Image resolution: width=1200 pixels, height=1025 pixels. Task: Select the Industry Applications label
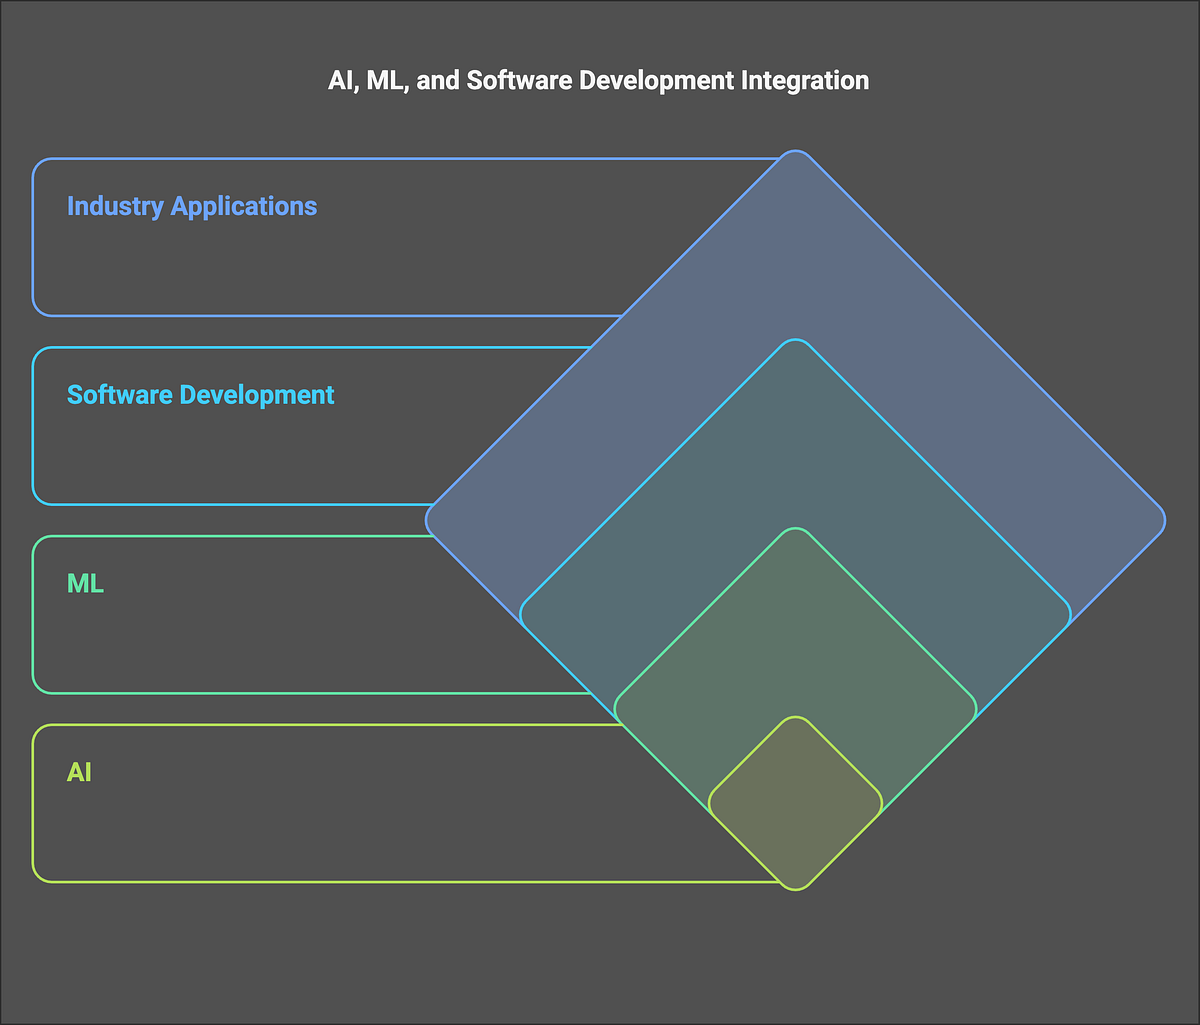click(191, 206)
